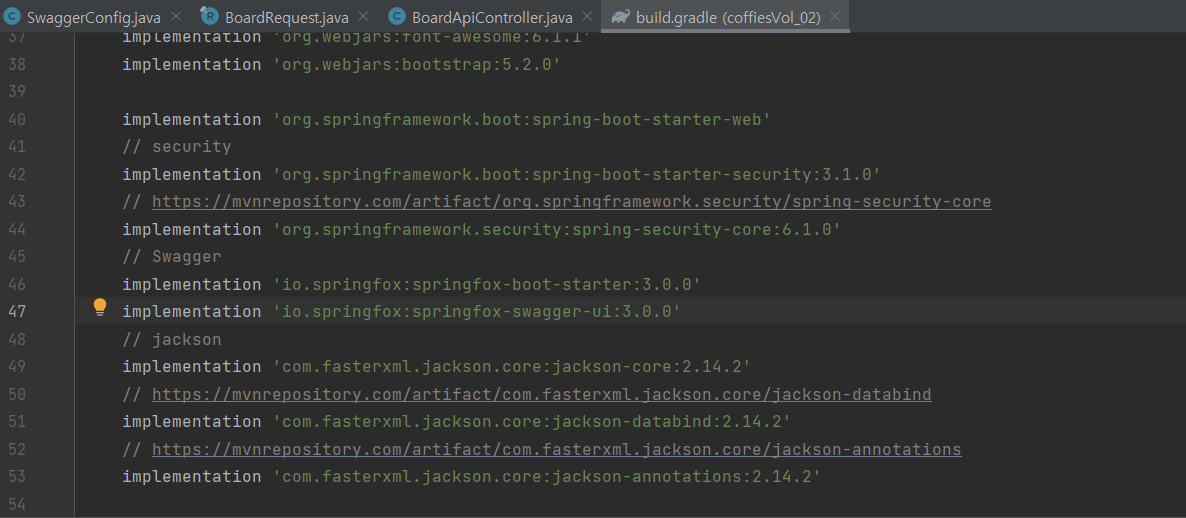Close the SwaggerConfig.java tab
Image resolution: width=1186 pixels, height=518 pixels.
pos(176,17)
